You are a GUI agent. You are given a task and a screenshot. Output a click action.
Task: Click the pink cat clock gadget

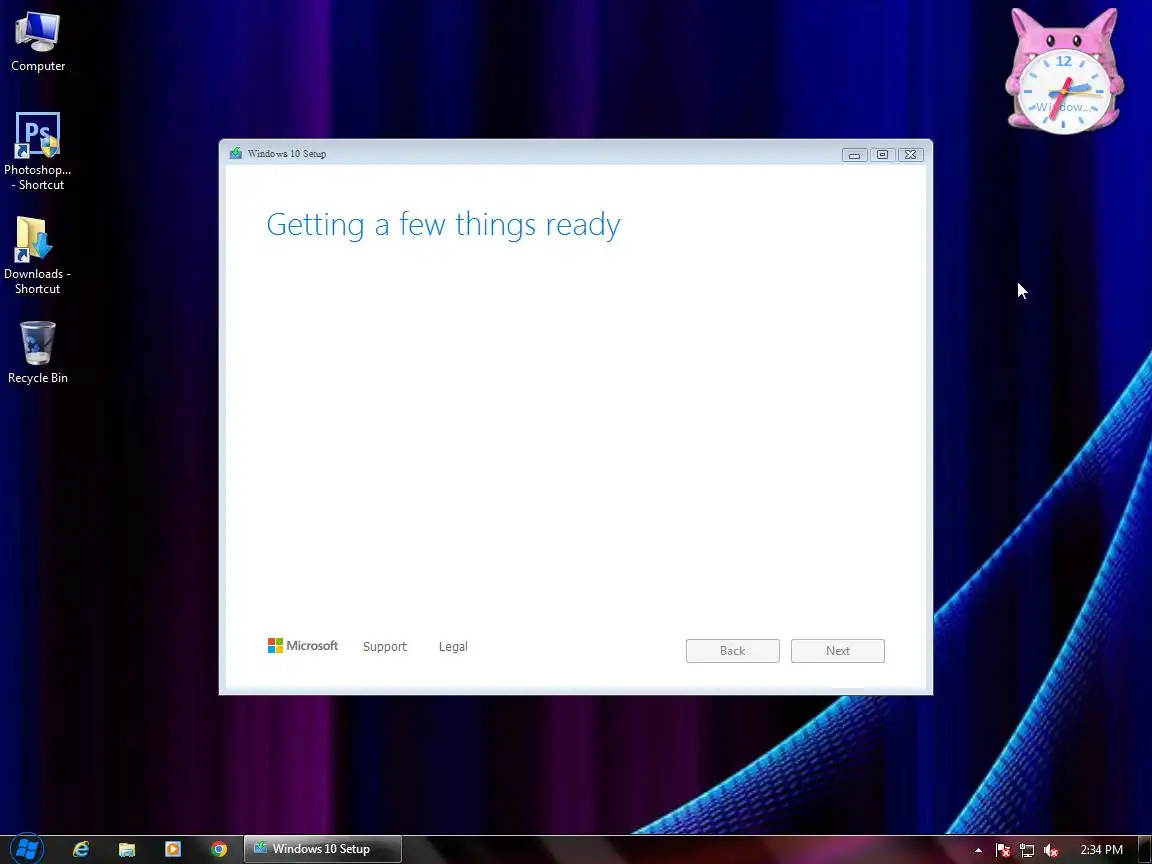[x=1064, y=71]
